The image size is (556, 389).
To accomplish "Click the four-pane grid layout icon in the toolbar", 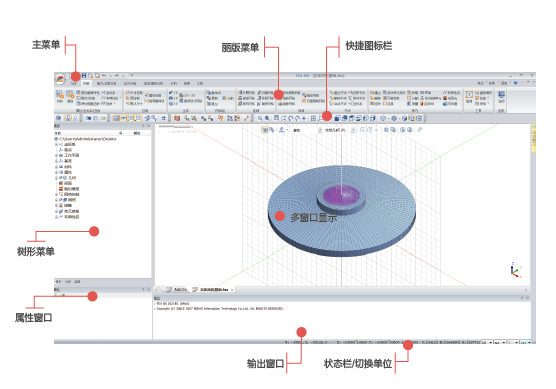I will (x=313, y=118).
